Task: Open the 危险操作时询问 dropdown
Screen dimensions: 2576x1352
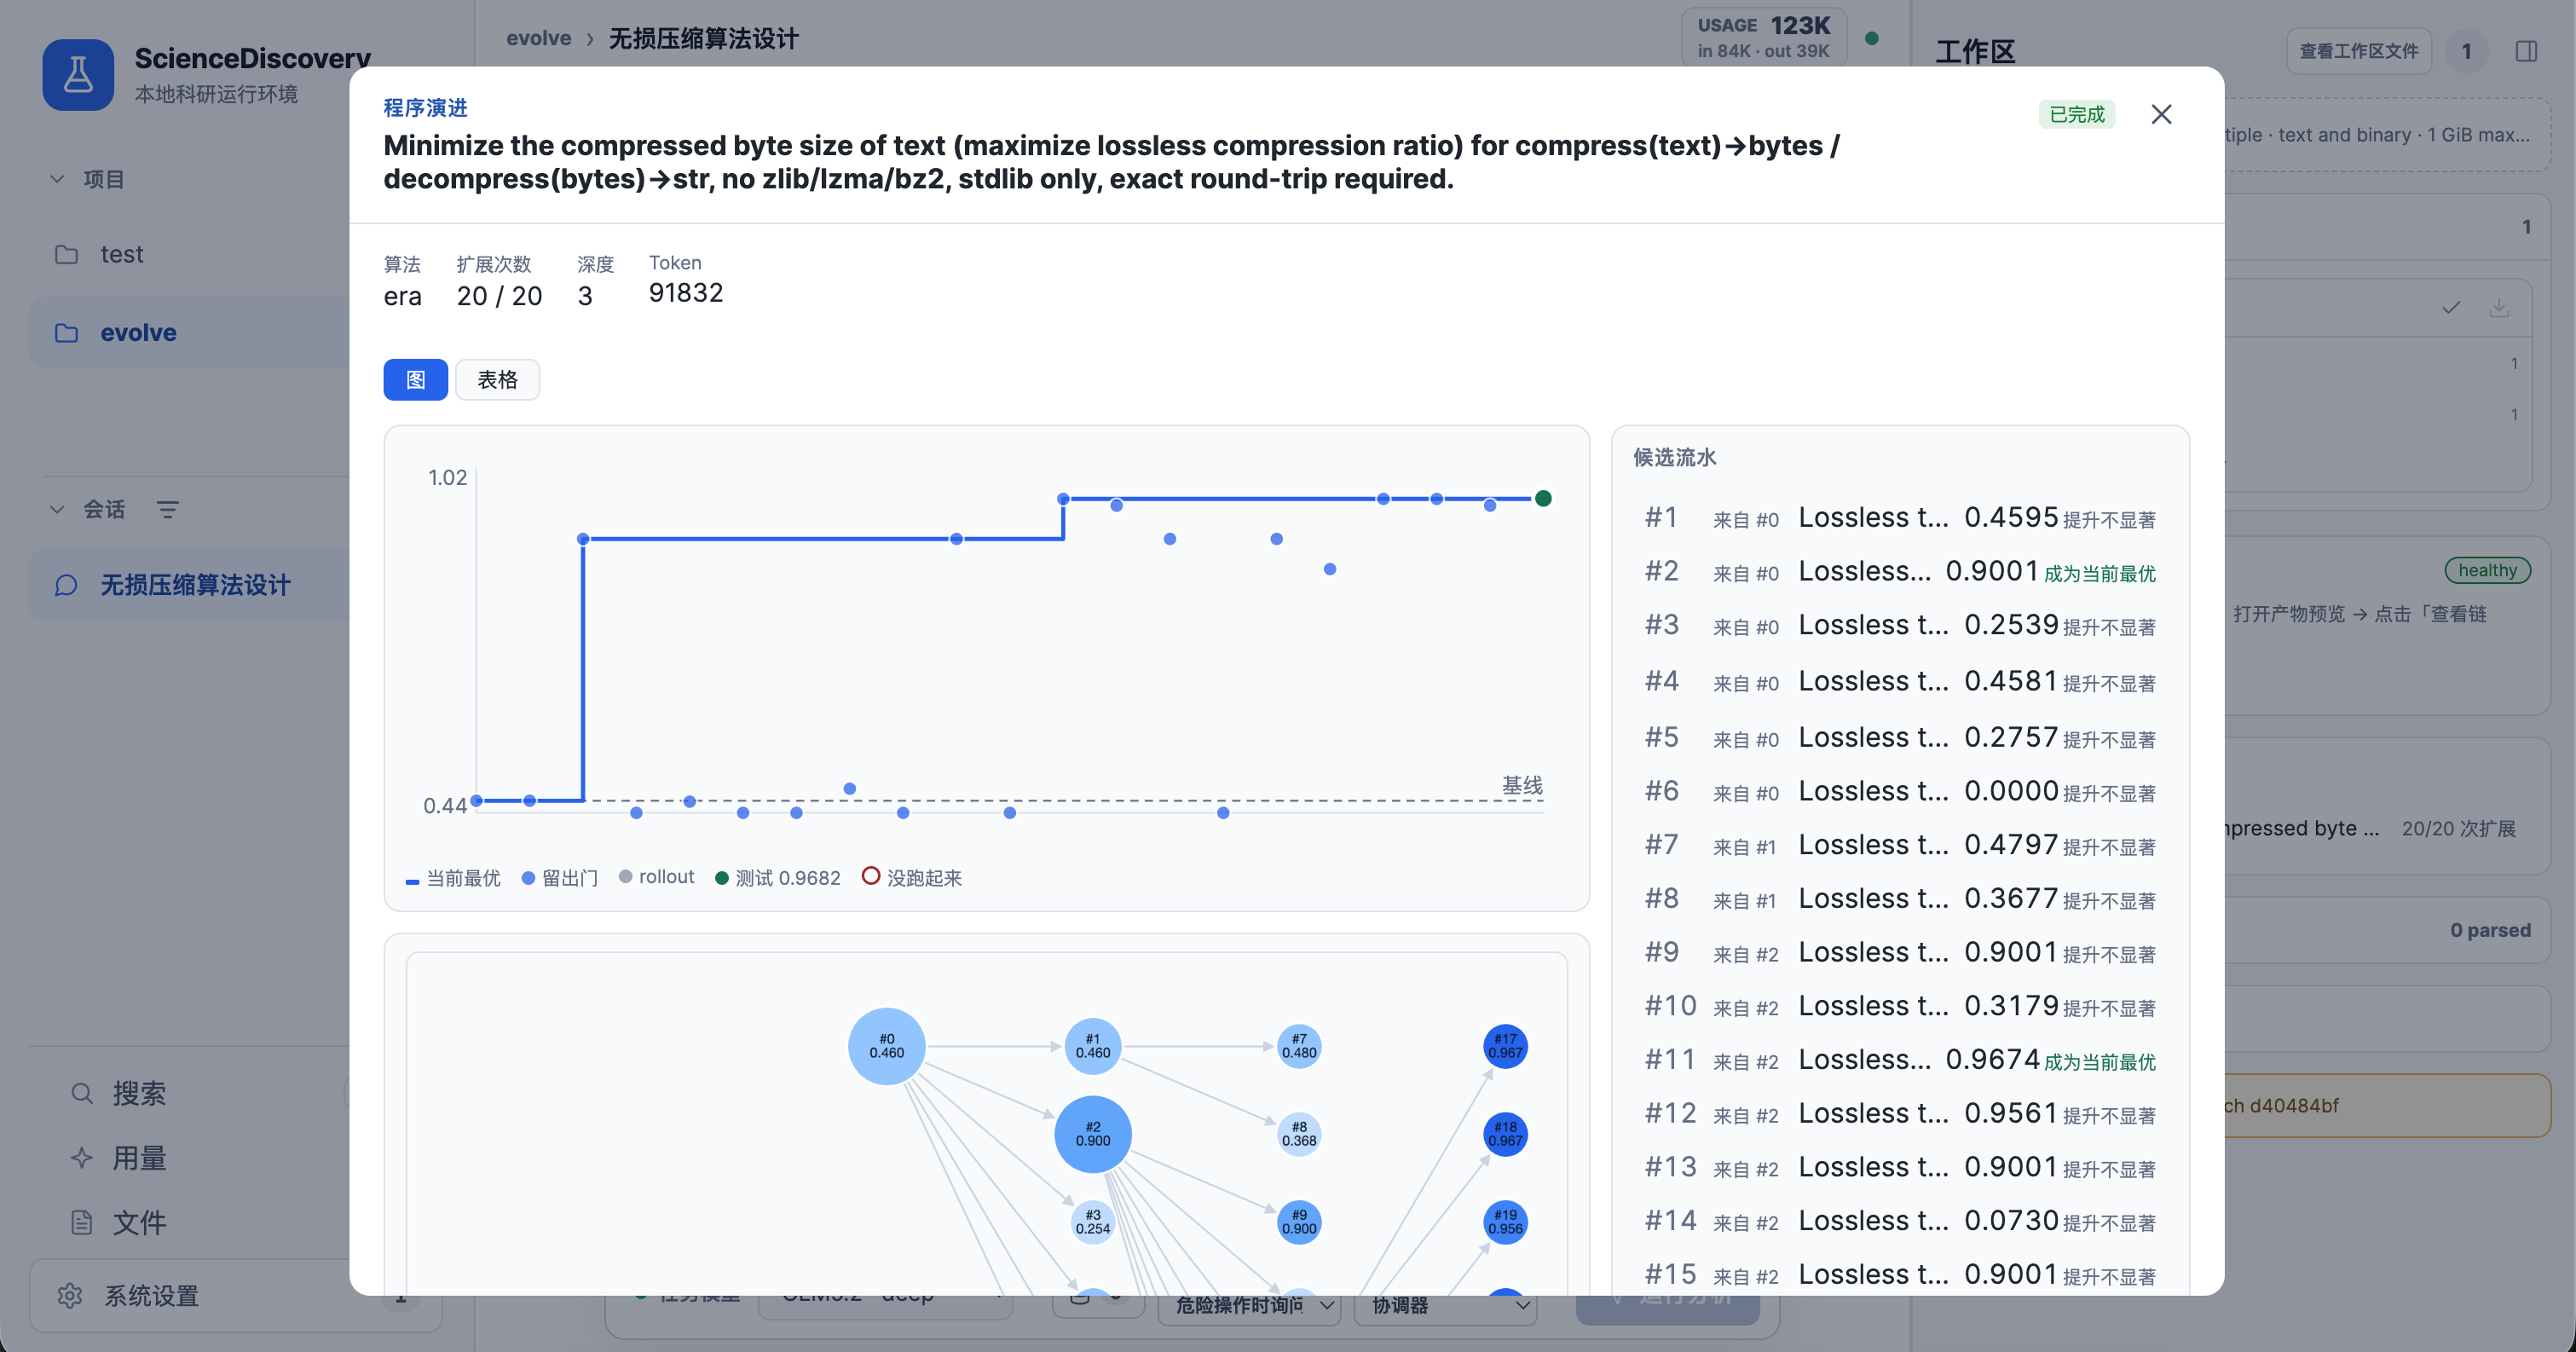Action: coord(1250,1305)
